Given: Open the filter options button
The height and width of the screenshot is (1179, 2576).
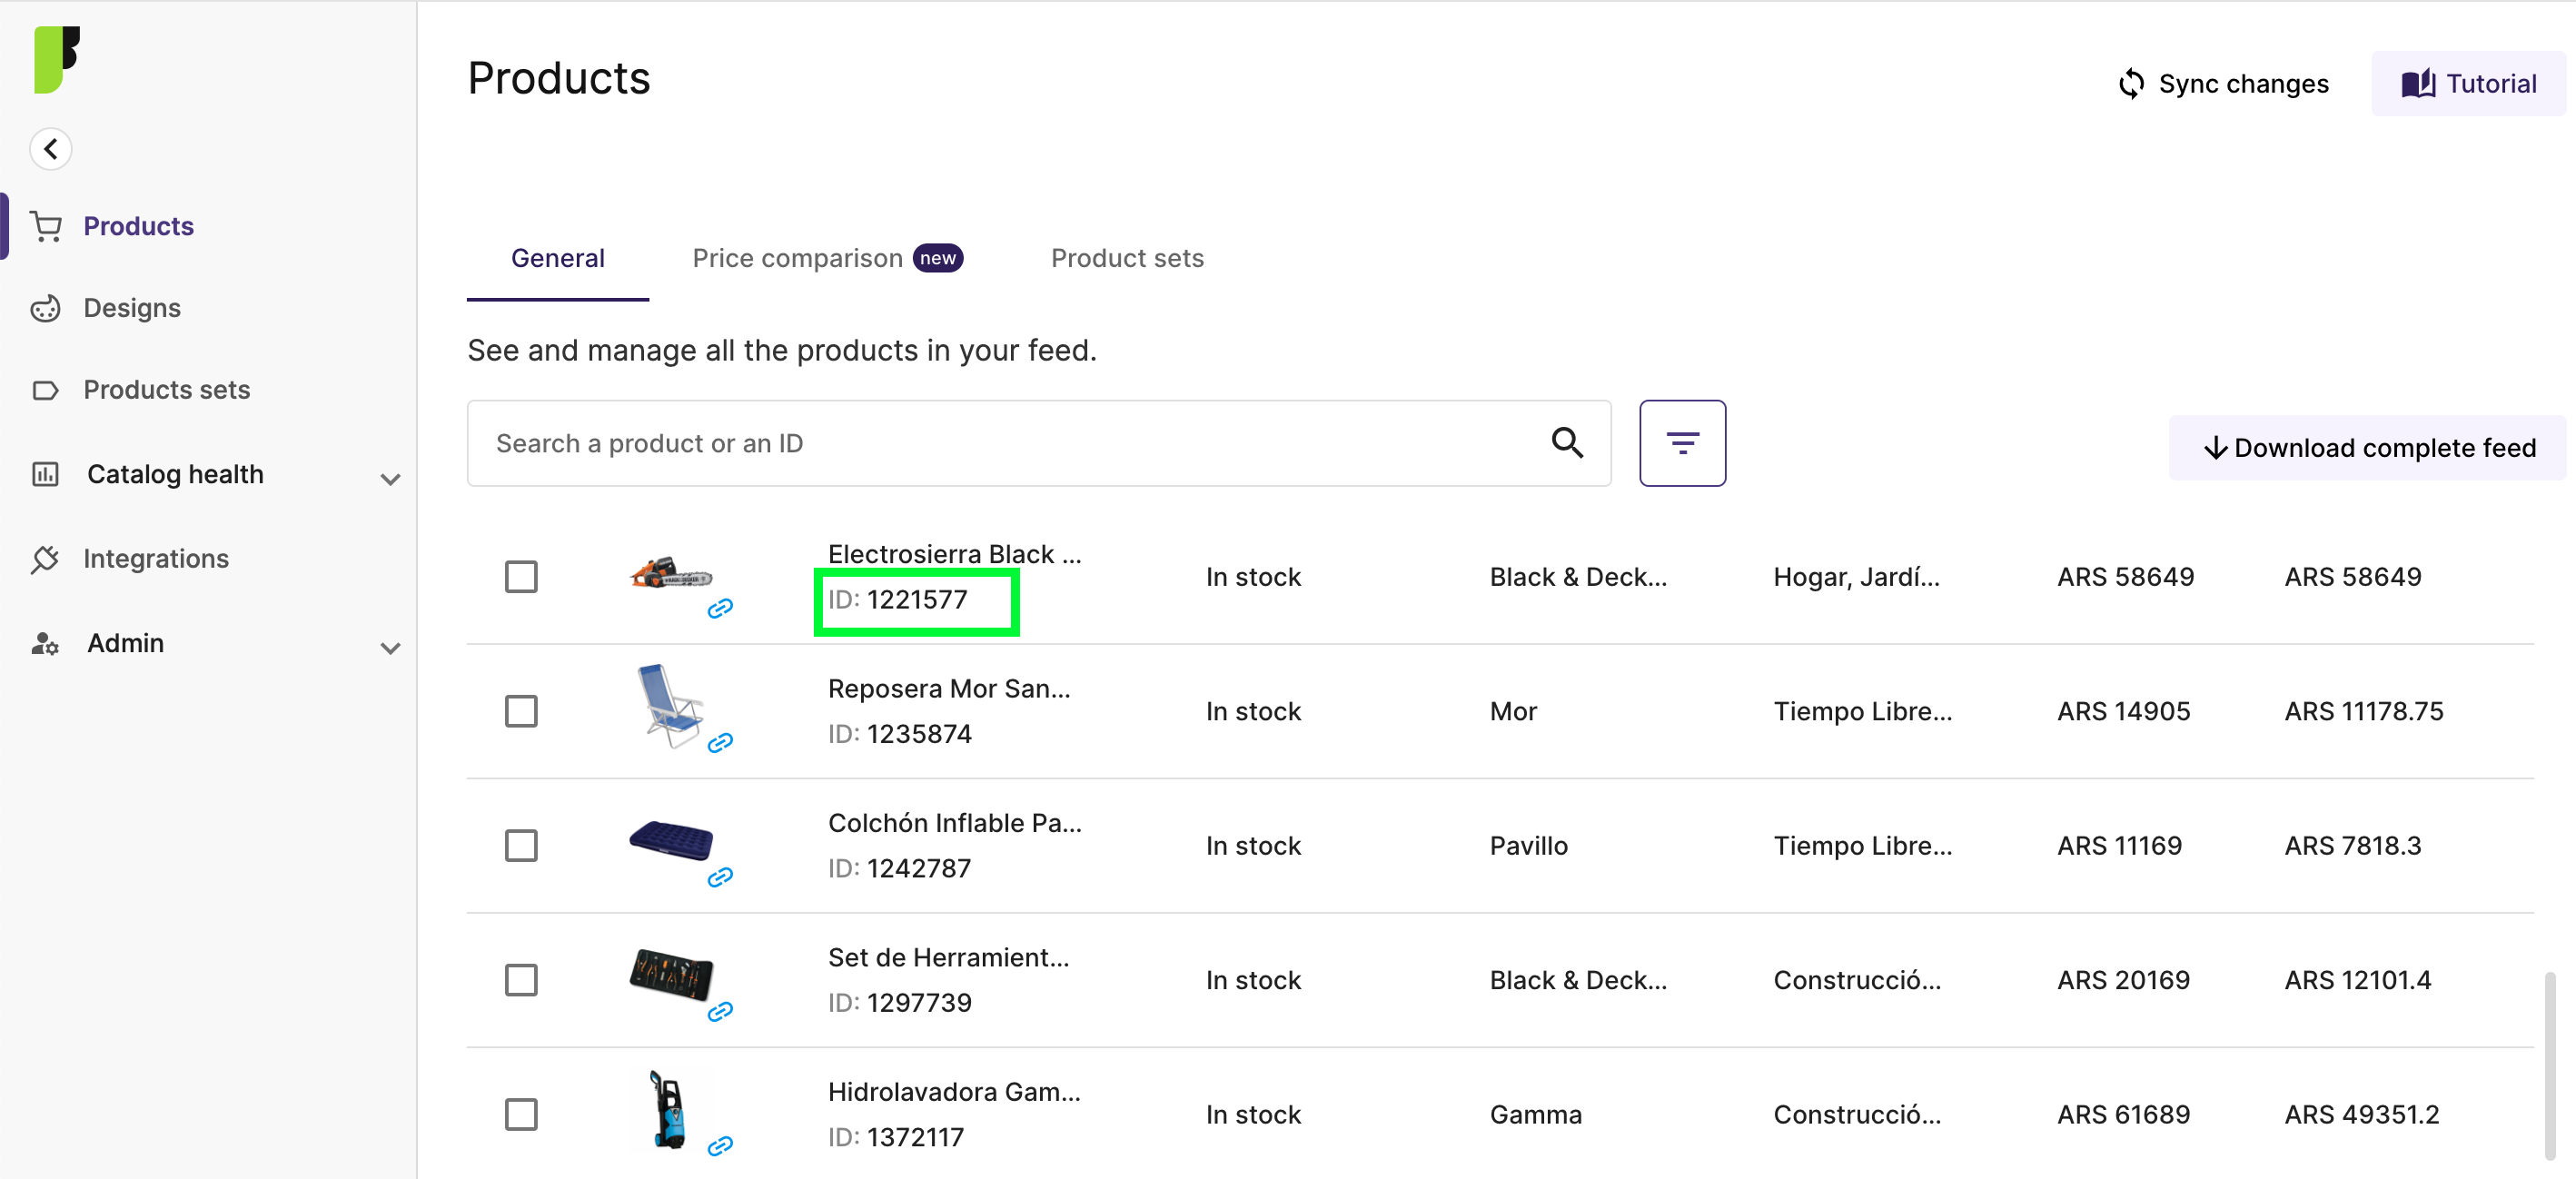Looking at the screenshot, I should click(1682, 443).
